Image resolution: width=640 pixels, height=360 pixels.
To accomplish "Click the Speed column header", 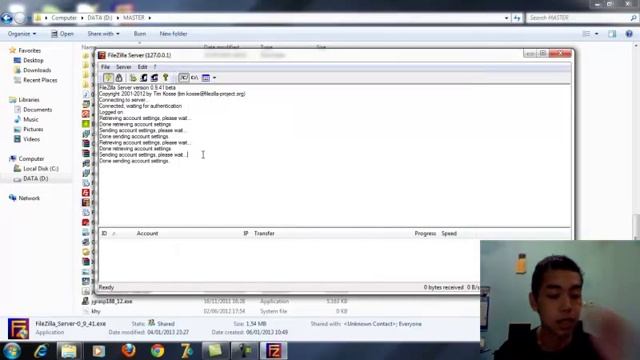I will point(449,233).
